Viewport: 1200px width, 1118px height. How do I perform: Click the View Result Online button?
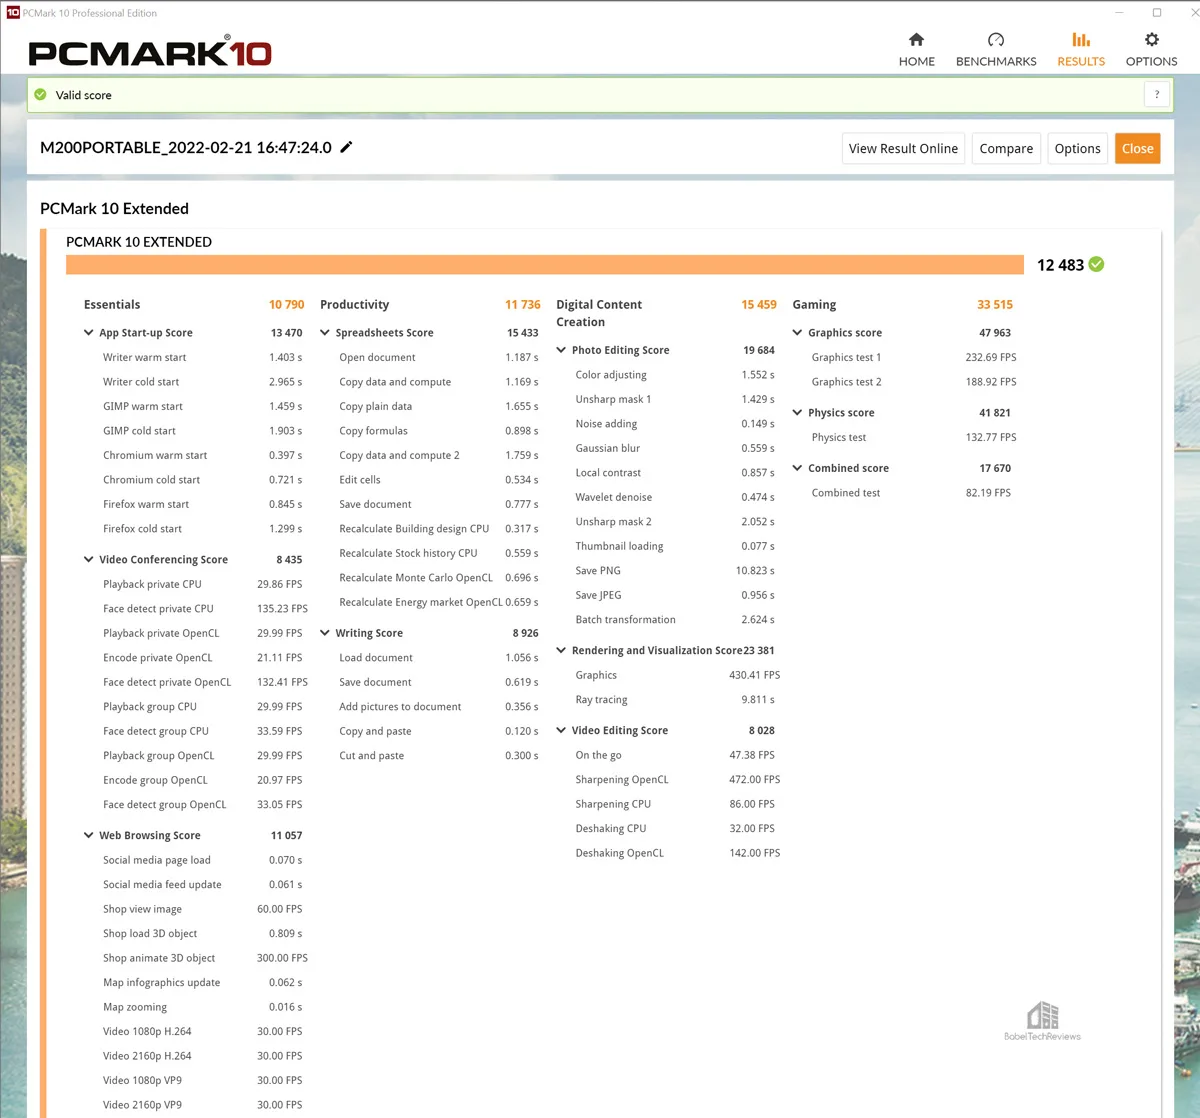(x=903, y=148)
